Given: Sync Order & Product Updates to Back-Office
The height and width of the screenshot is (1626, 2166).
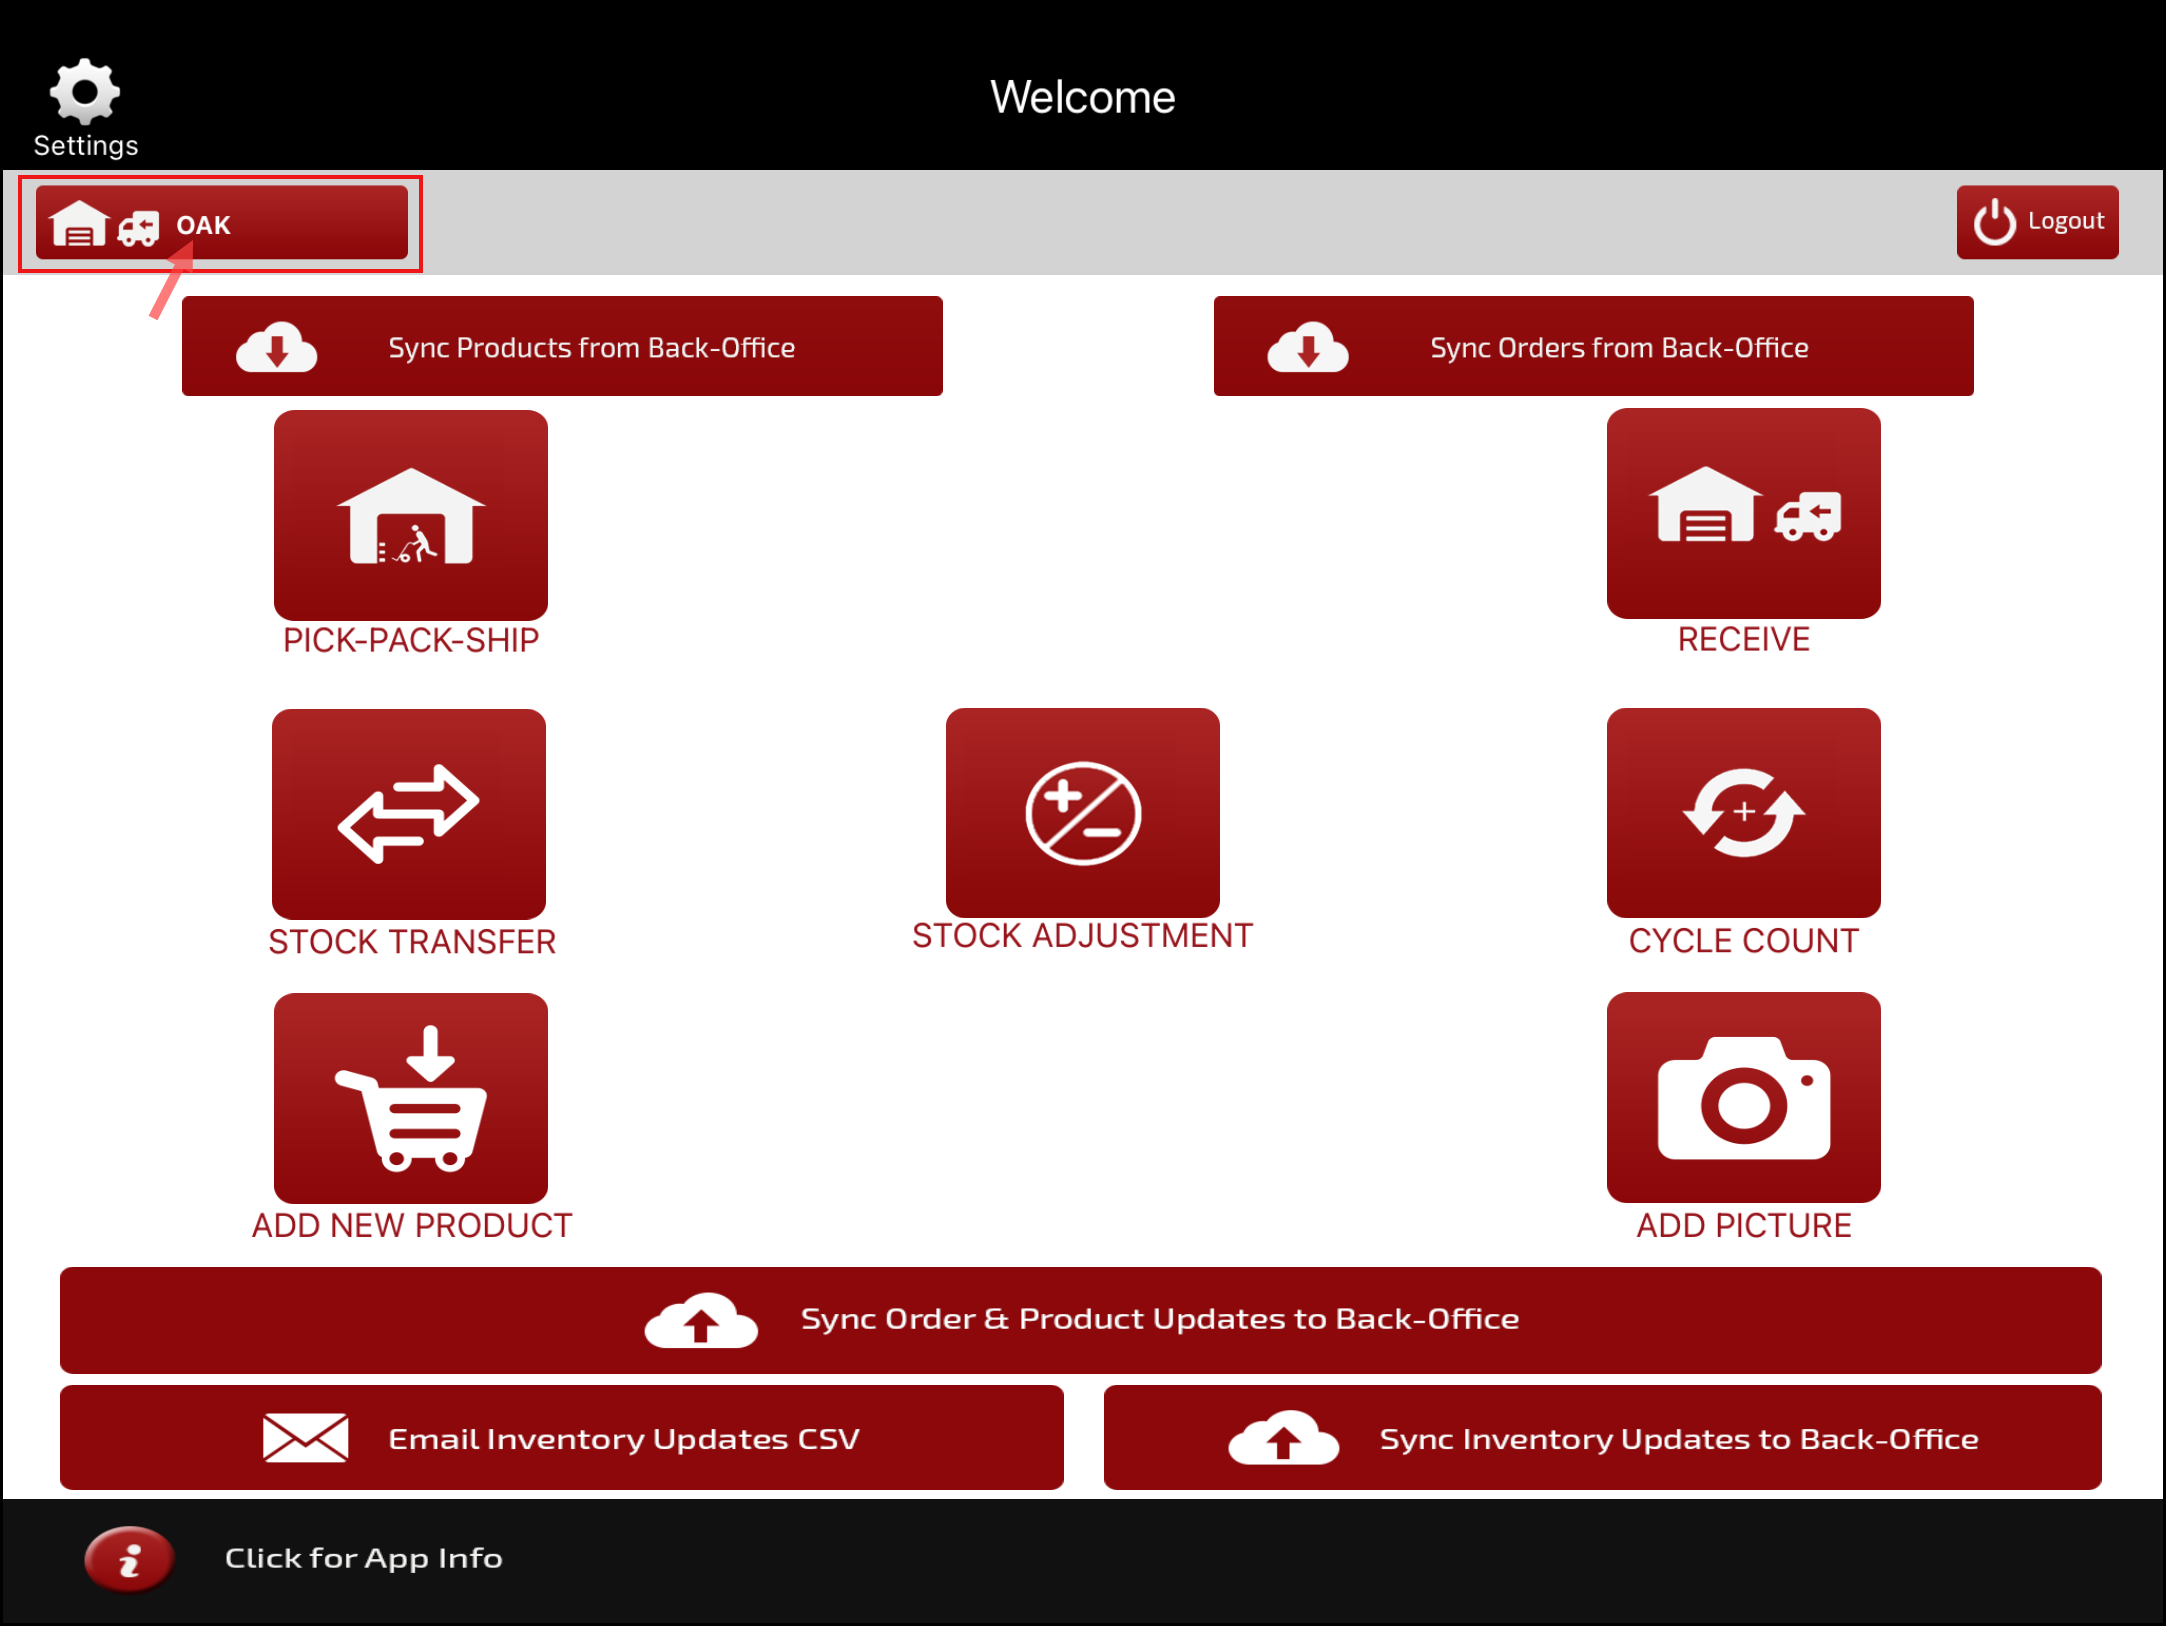Looking at the screenshot, I should tap(1080, 1319).
